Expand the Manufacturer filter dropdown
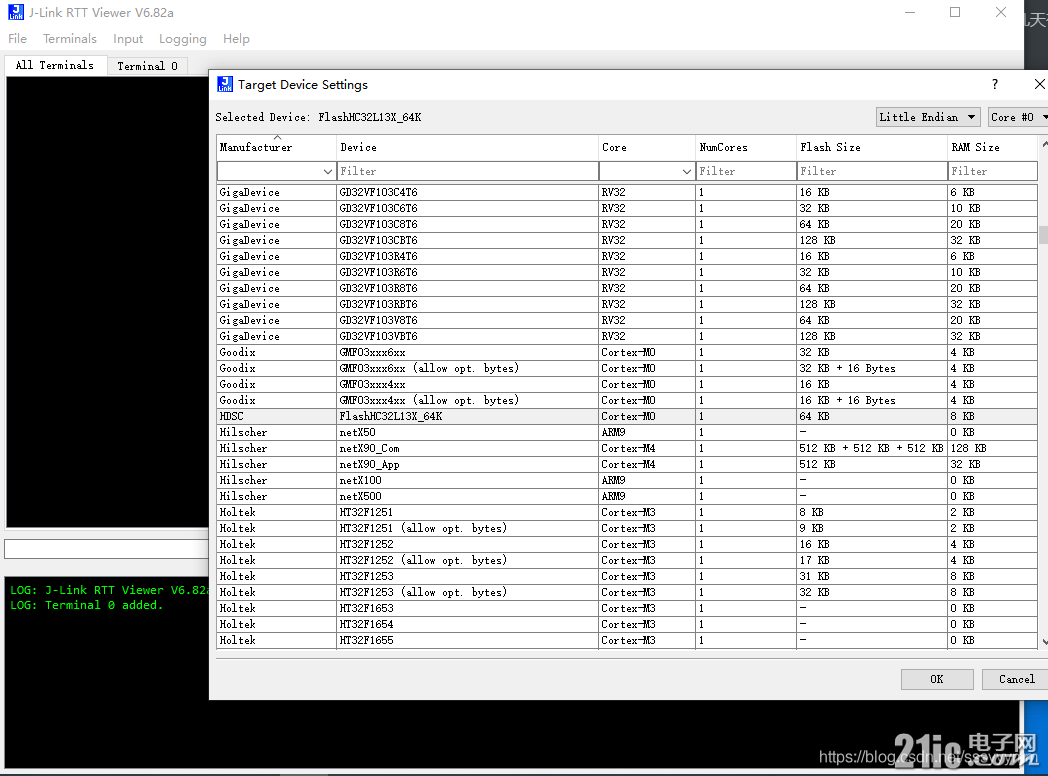This screenshot has height=776, width=1048. [x=328, y=172]
